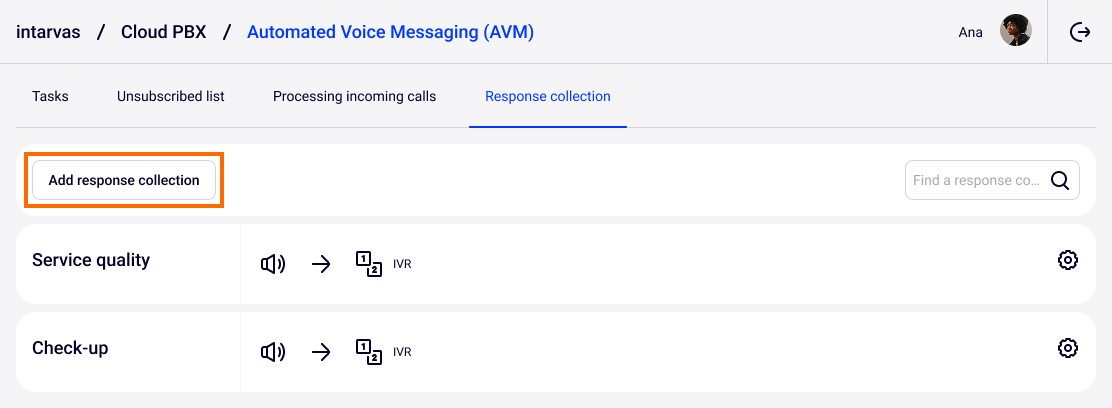This screenshot has height=408, width=1112.
Task: Click Check-up speaker icon
Action: pyautogui.click(x=272, y=352)
